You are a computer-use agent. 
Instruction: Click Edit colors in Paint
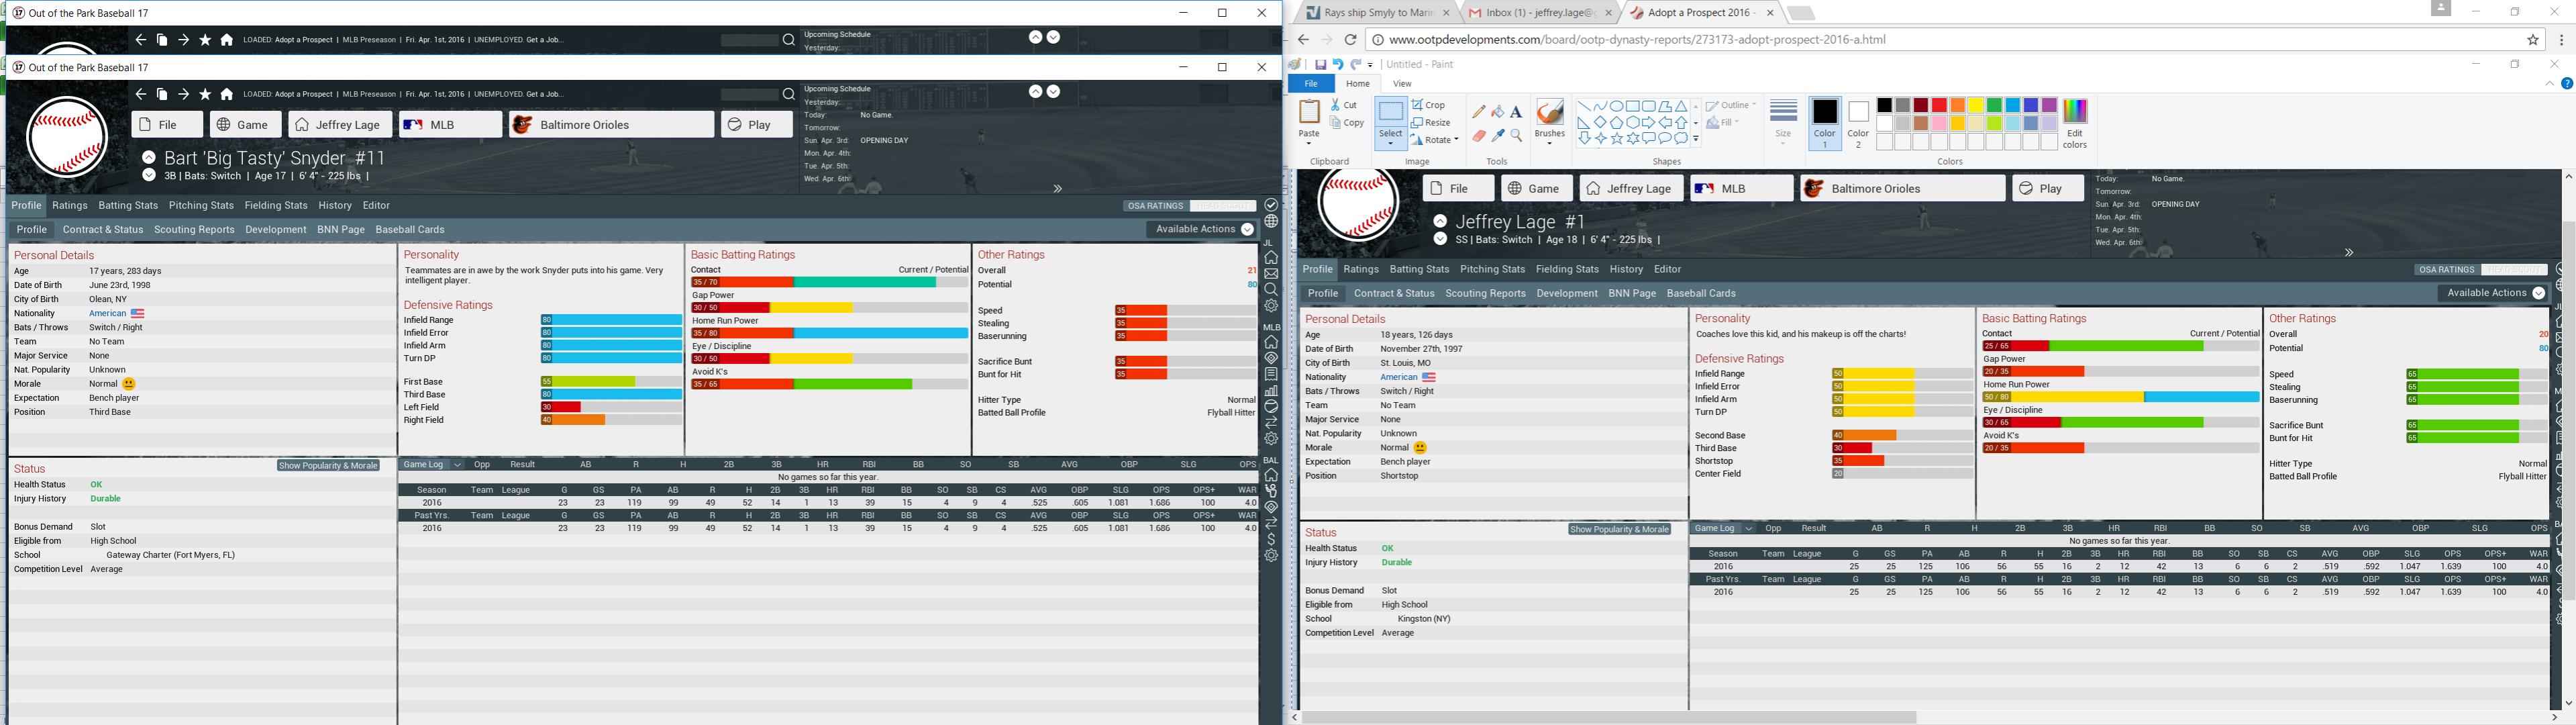point(2075,124)
